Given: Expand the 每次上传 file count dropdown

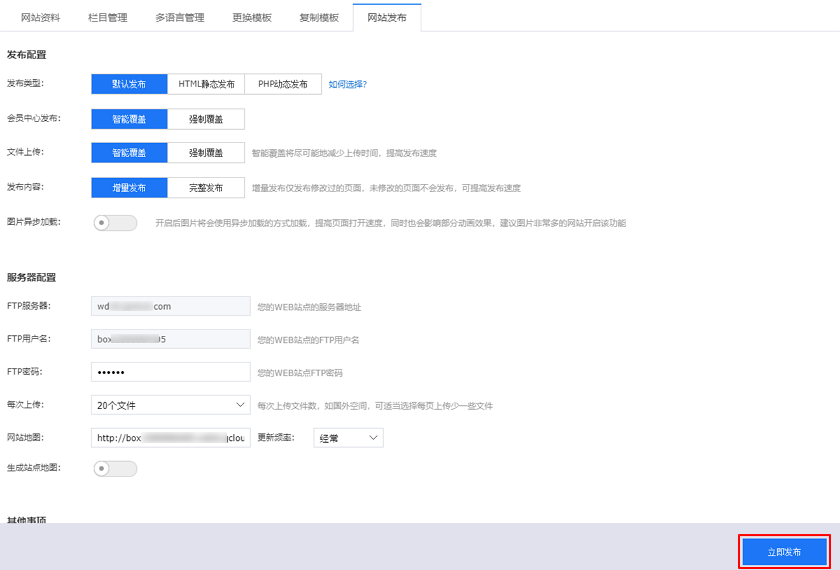Looking at the screenshot, I should tap(170, 405).
